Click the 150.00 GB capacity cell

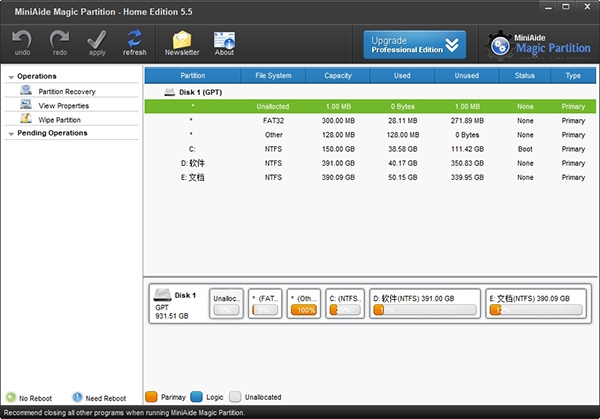click(338, 149)
